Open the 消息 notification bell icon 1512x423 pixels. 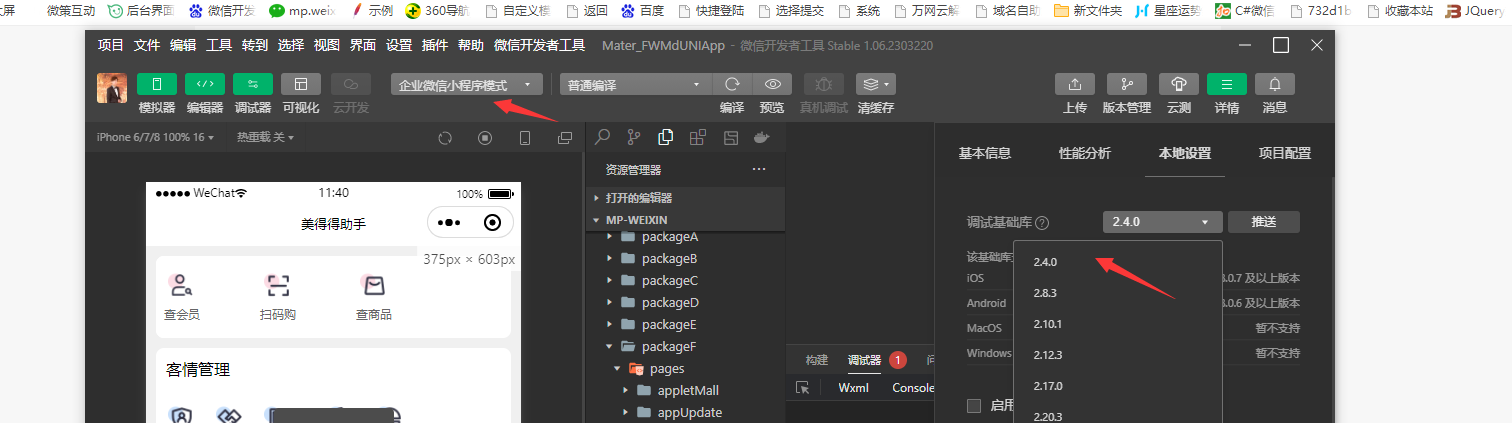coord(1275,85)
